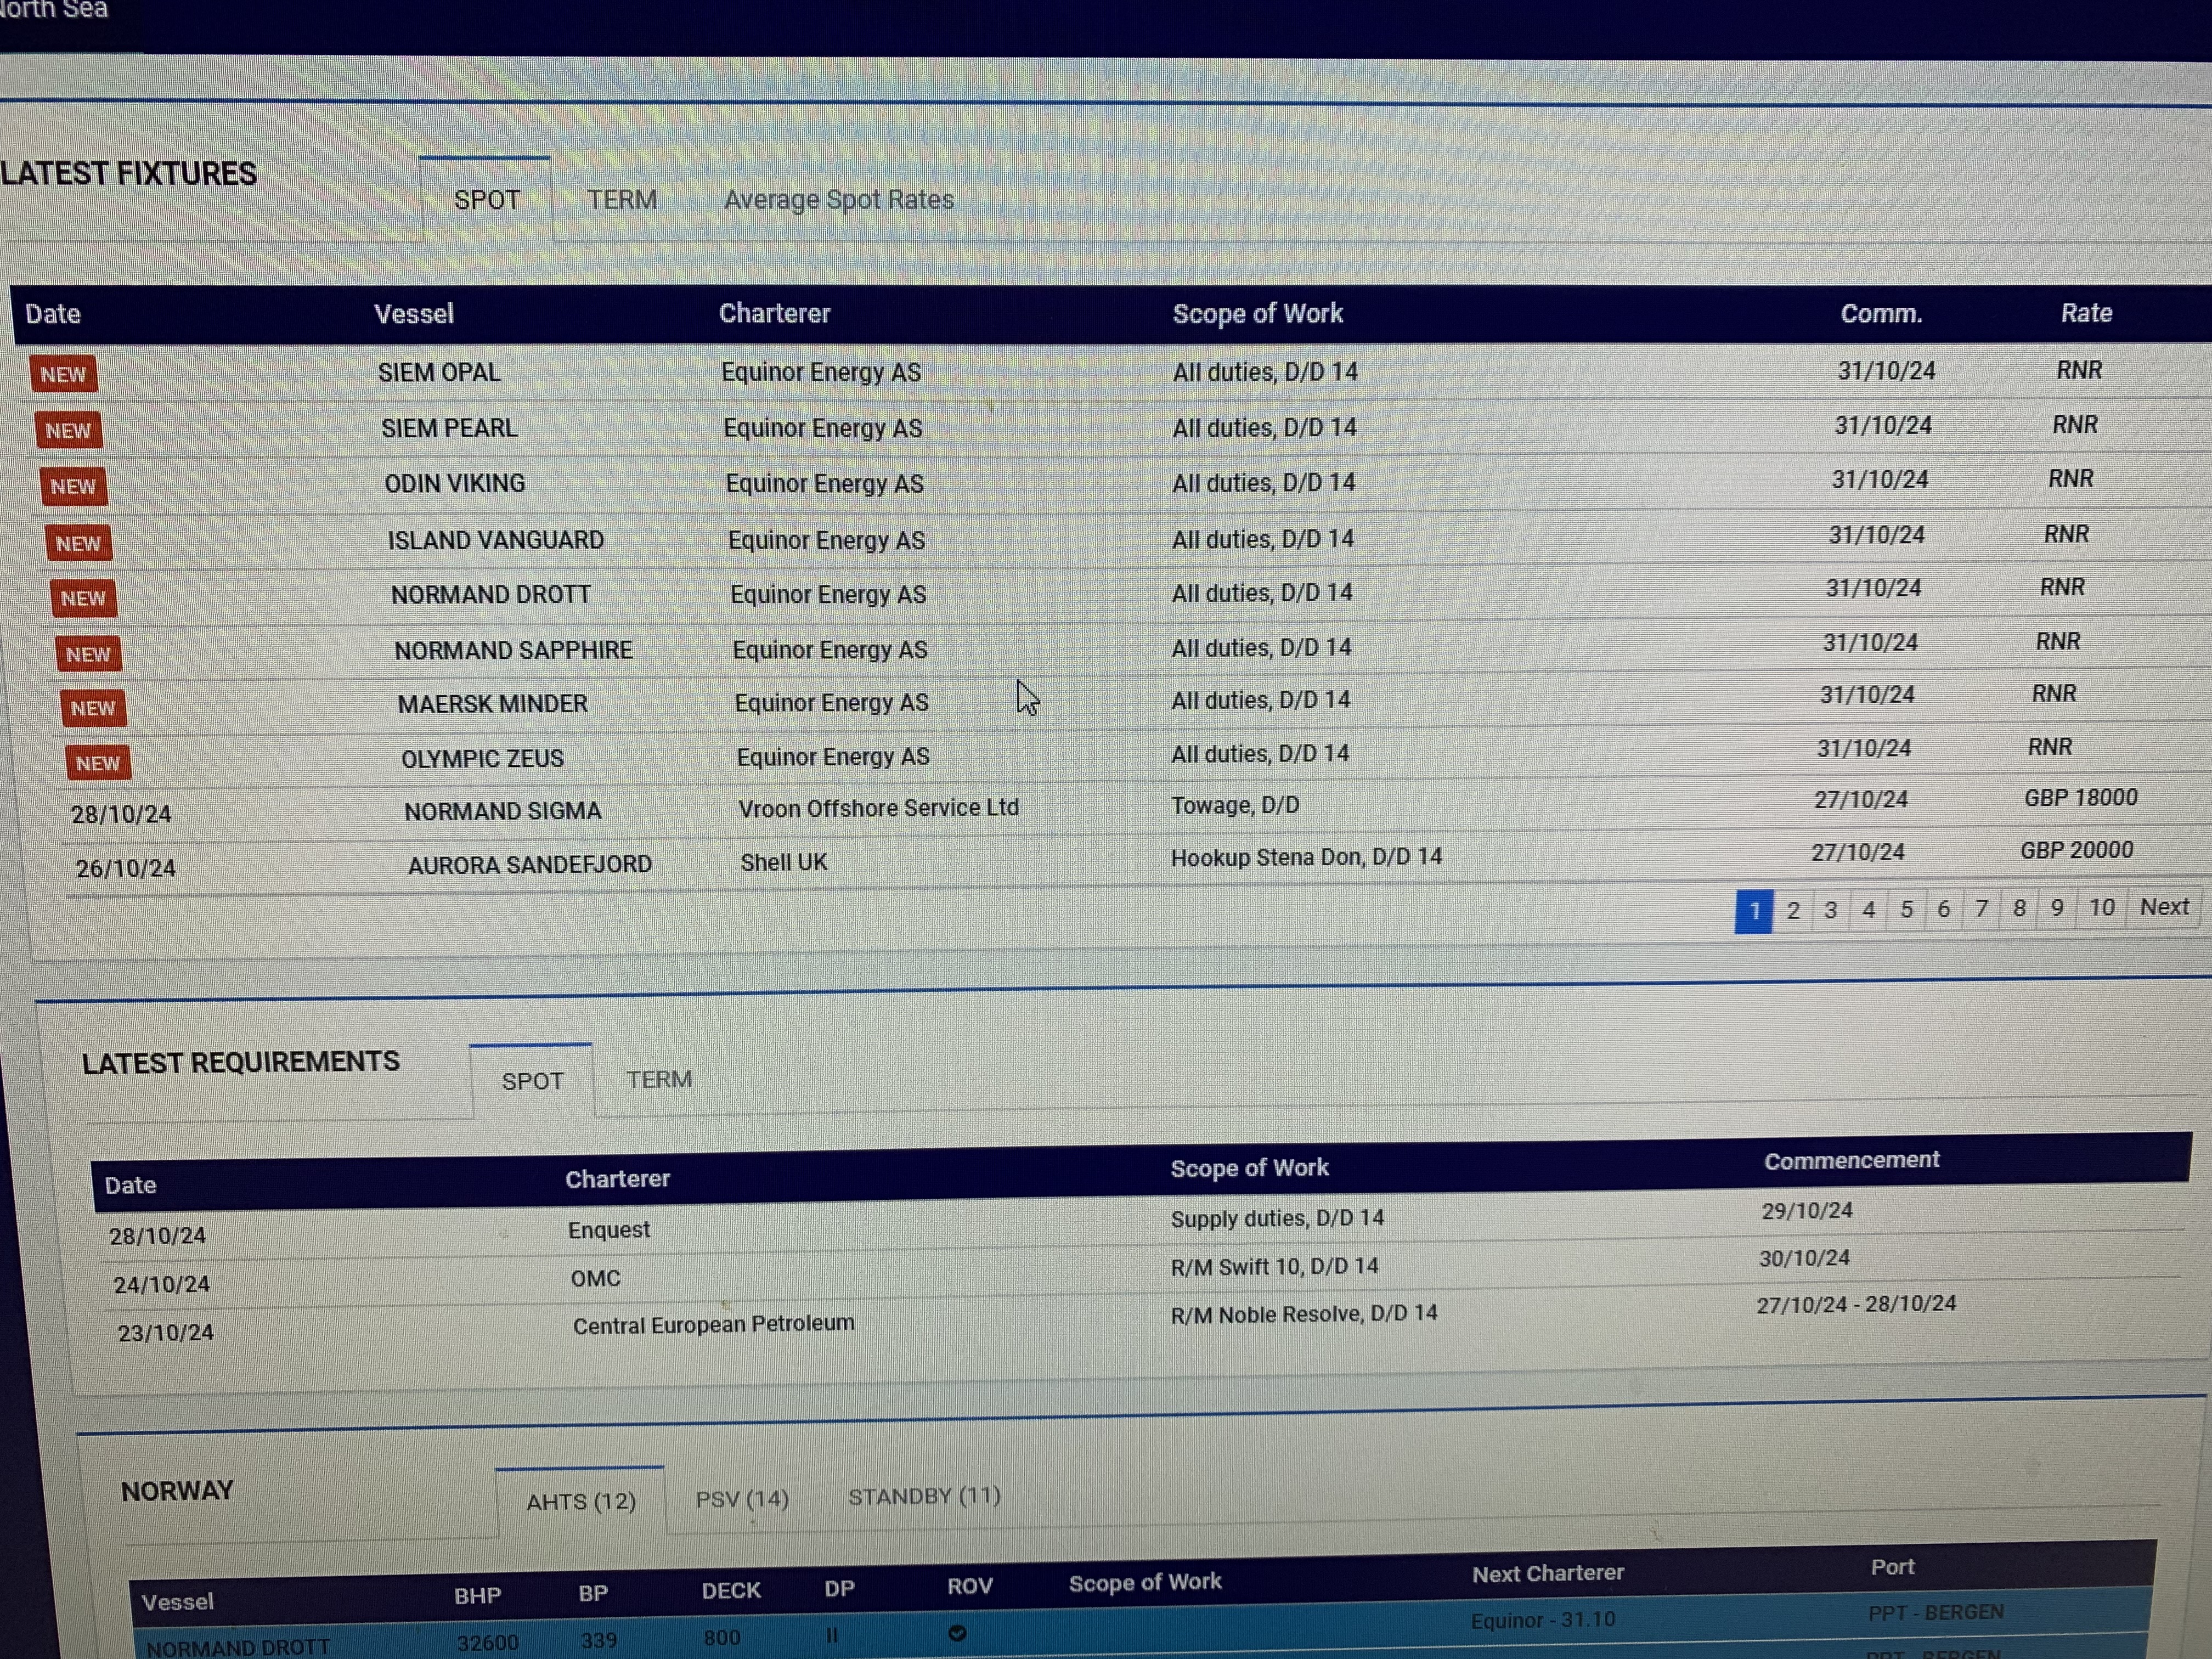Go to fixtures page 5
2212x1659 pixels.
click(x=1906, y=909)
